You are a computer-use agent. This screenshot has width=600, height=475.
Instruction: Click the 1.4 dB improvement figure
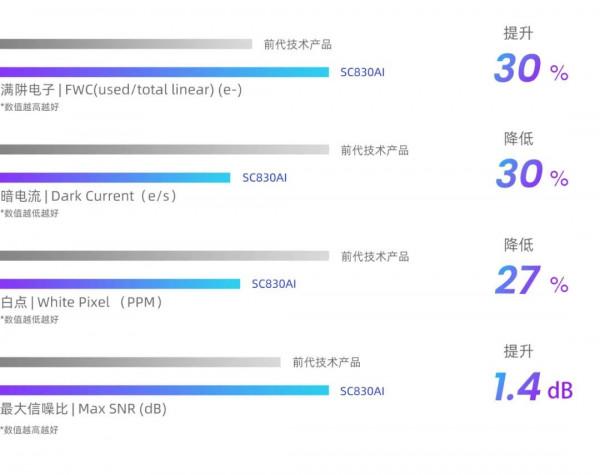pos(533,388)
